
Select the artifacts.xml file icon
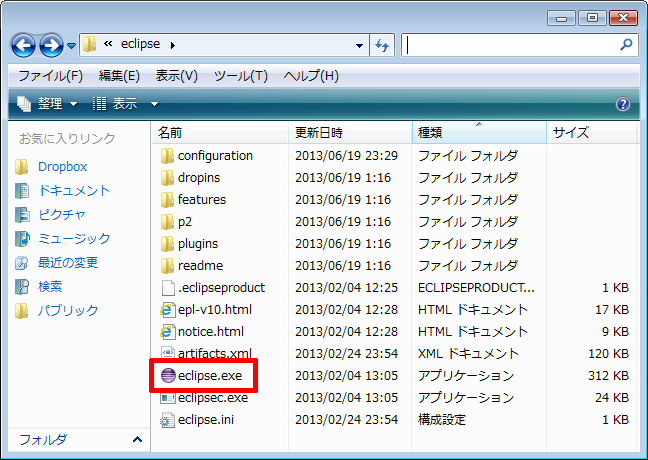point(167,353)
